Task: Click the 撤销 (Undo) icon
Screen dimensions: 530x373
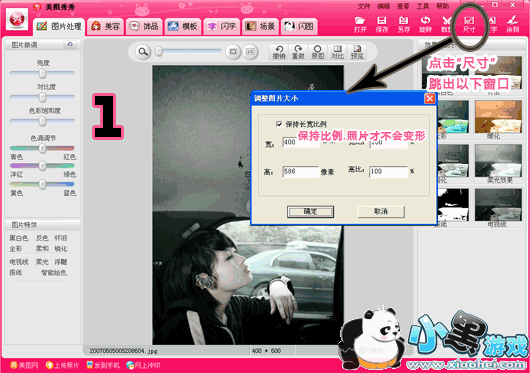Action: [x=279, y=52]
